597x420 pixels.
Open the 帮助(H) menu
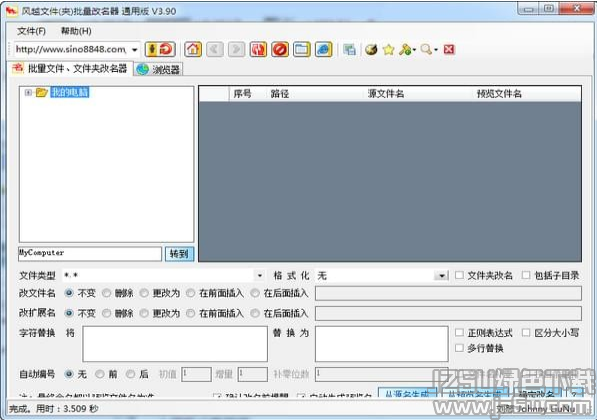click(76, 31)
